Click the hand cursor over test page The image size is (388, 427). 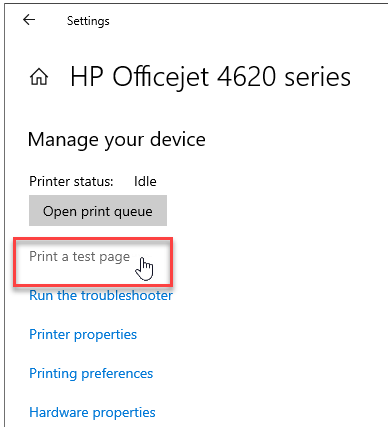coord(144,269)
